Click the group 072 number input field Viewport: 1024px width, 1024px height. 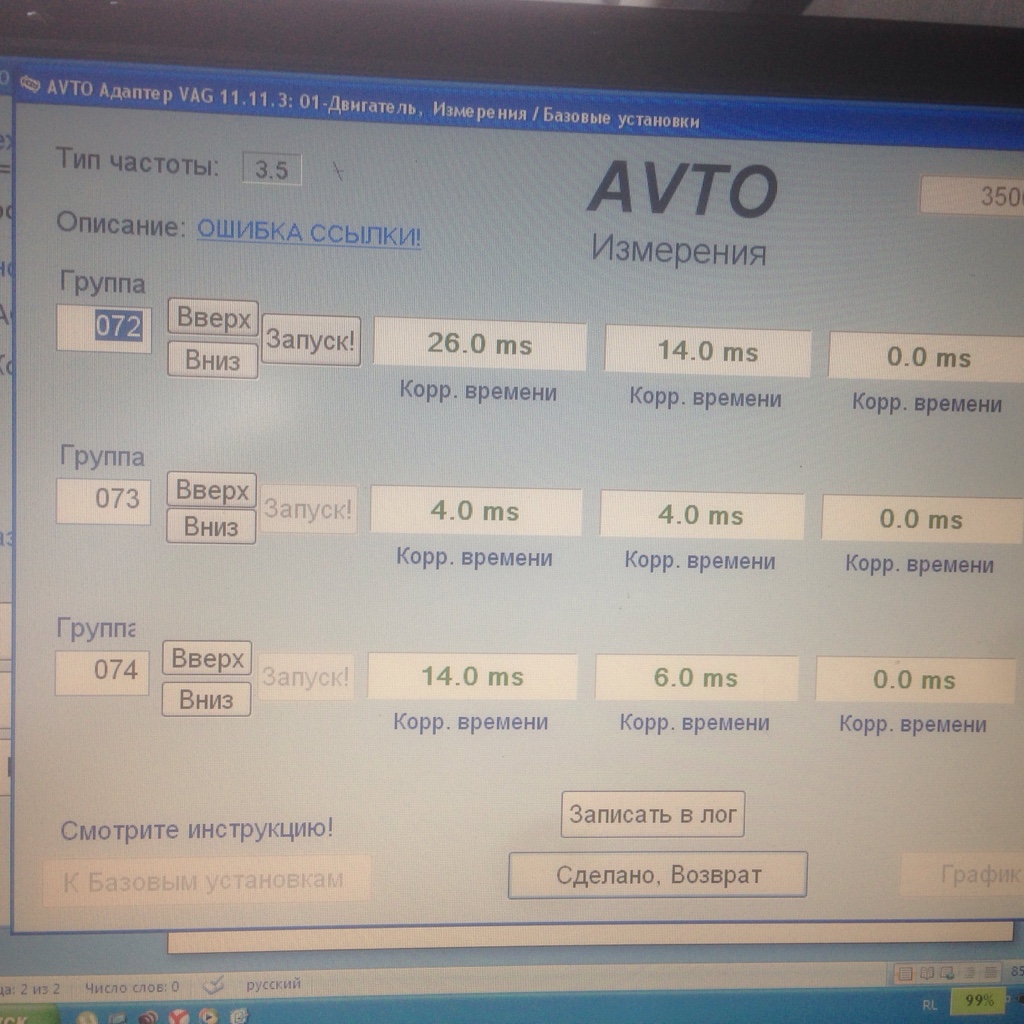click(104, 328)
